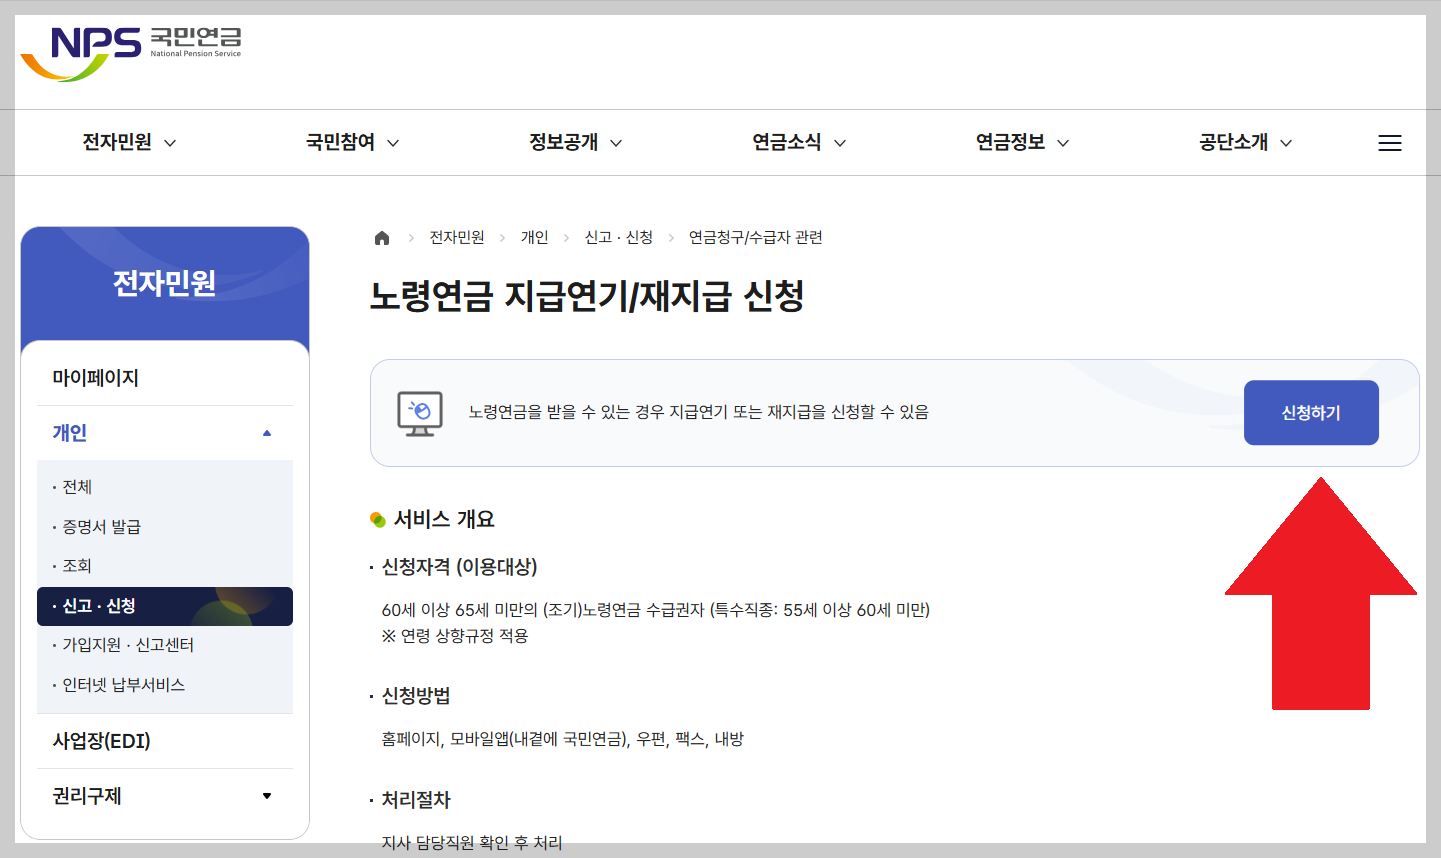Select 증명서 발급 in the sidebar
This screenshot has height=858, width=1441.
pyautogui.click(x=101, y=527)
